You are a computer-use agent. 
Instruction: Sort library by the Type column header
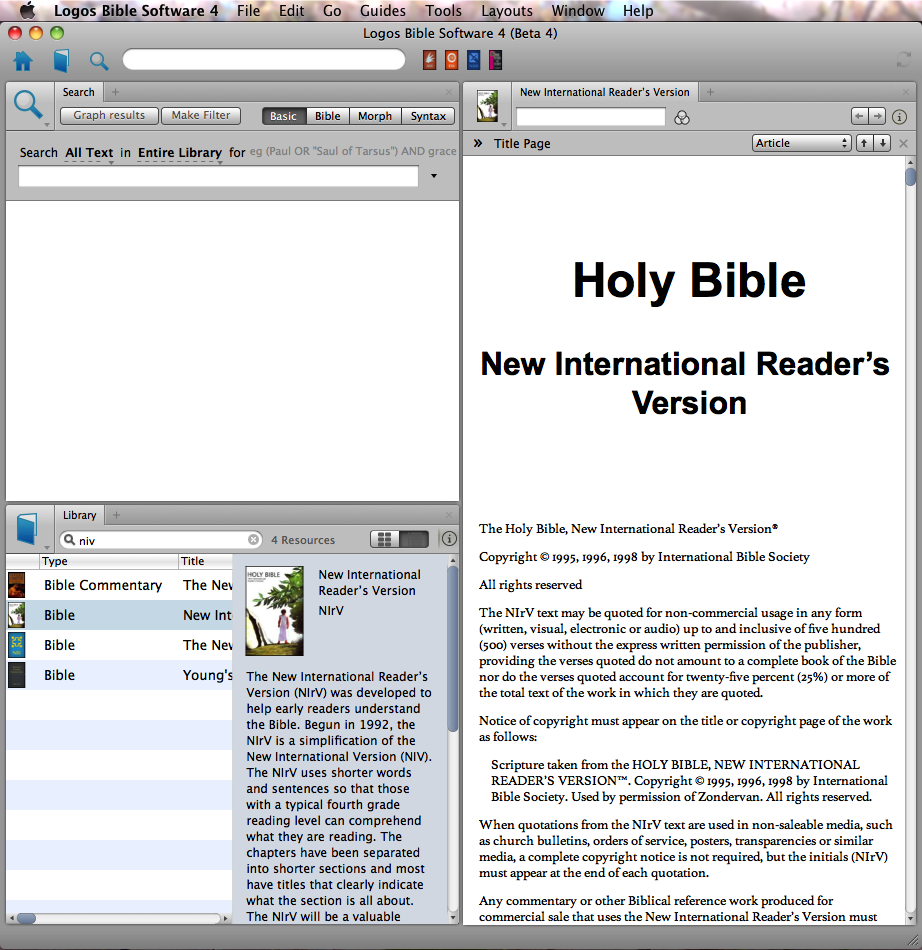point(109,561)
